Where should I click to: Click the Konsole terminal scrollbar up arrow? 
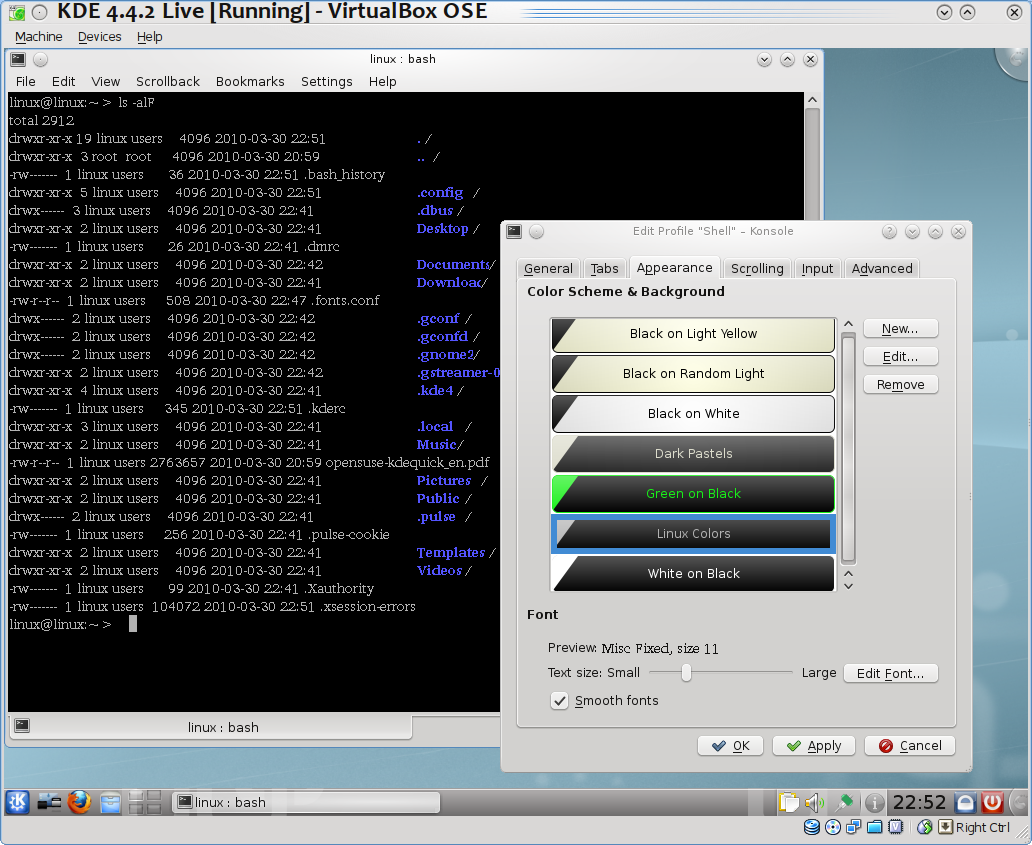click(812, 100)
